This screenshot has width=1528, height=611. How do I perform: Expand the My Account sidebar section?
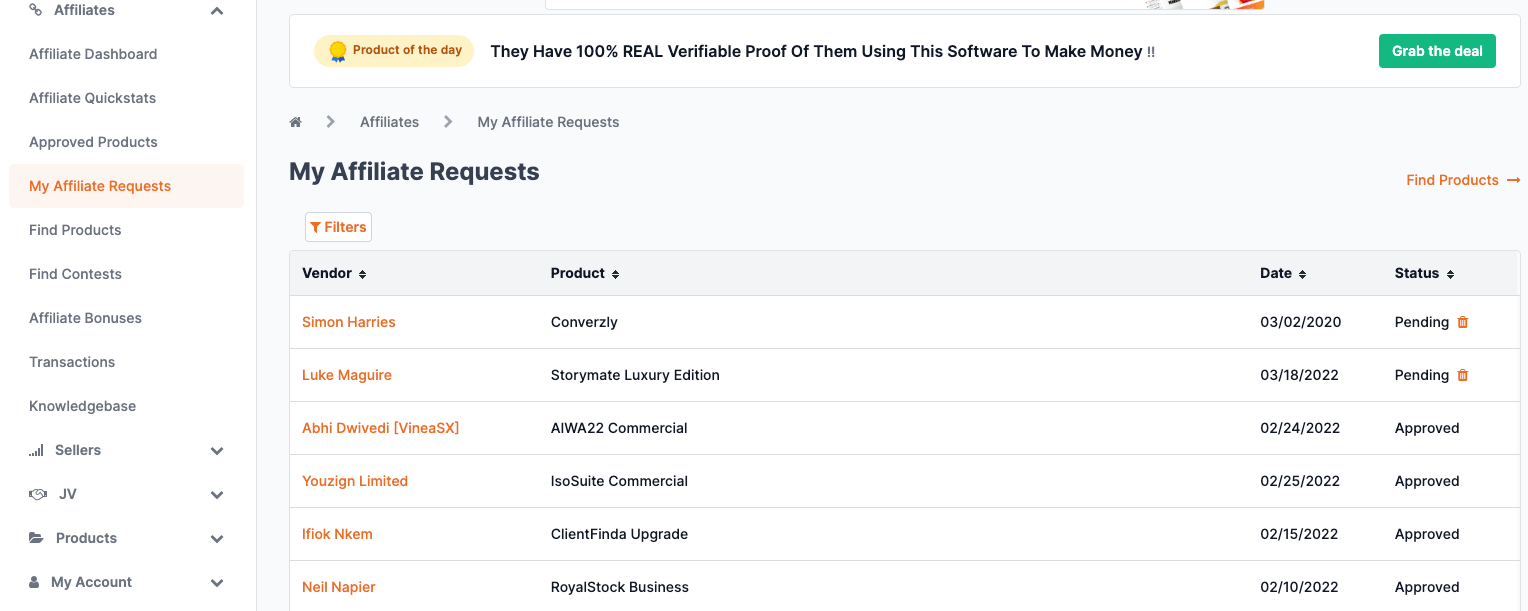217,582
